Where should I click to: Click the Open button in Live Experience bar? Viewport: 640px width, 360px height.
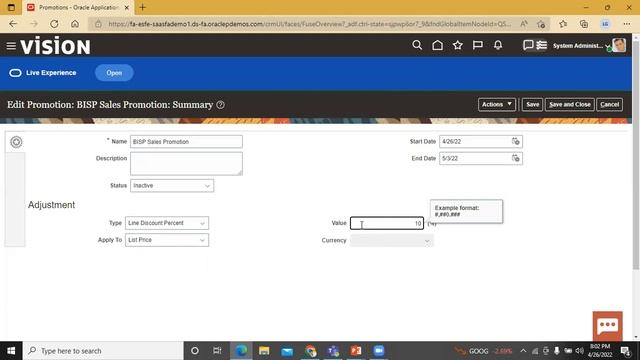coord(114,73)
